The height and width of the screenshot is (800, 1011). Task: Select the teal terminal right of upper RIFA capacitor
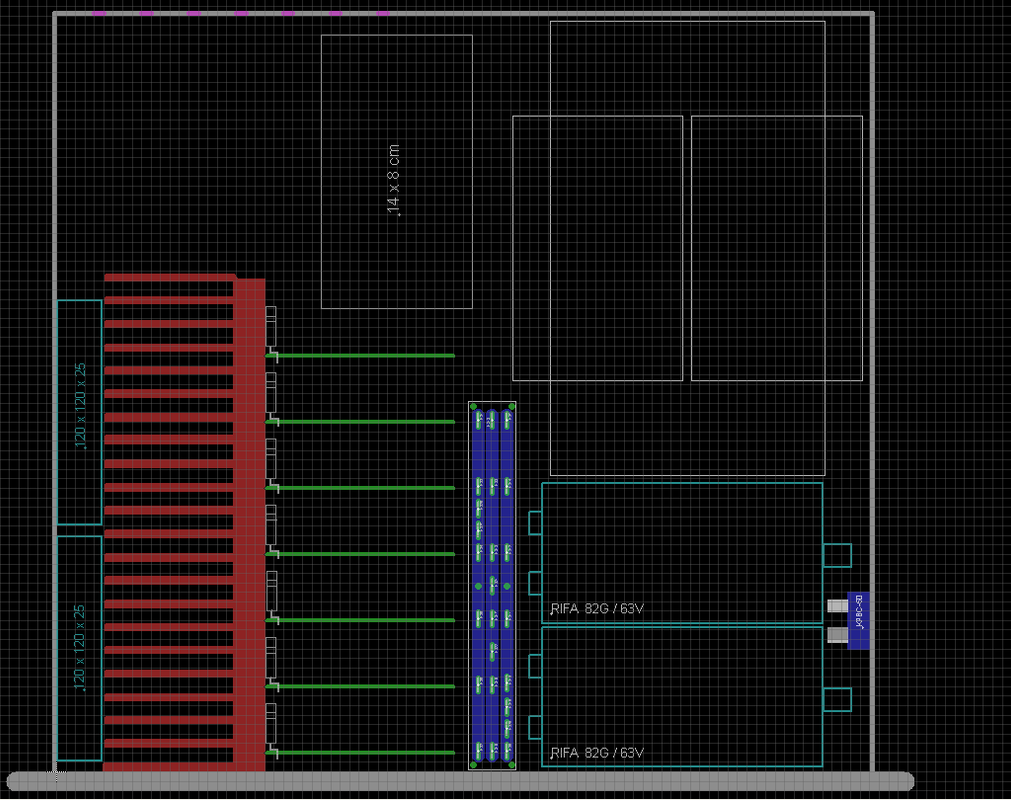tap(838, 556)
